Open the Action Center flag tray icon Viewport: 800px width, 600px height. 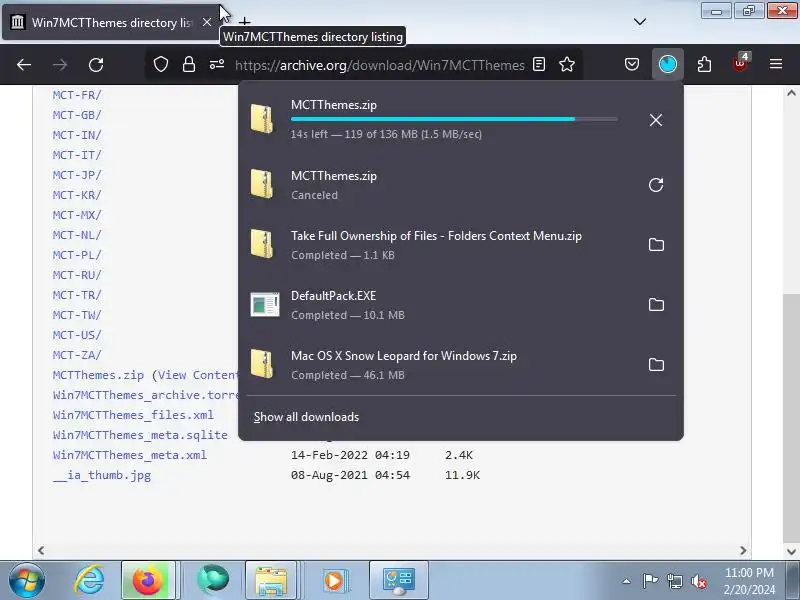(650, 581)
